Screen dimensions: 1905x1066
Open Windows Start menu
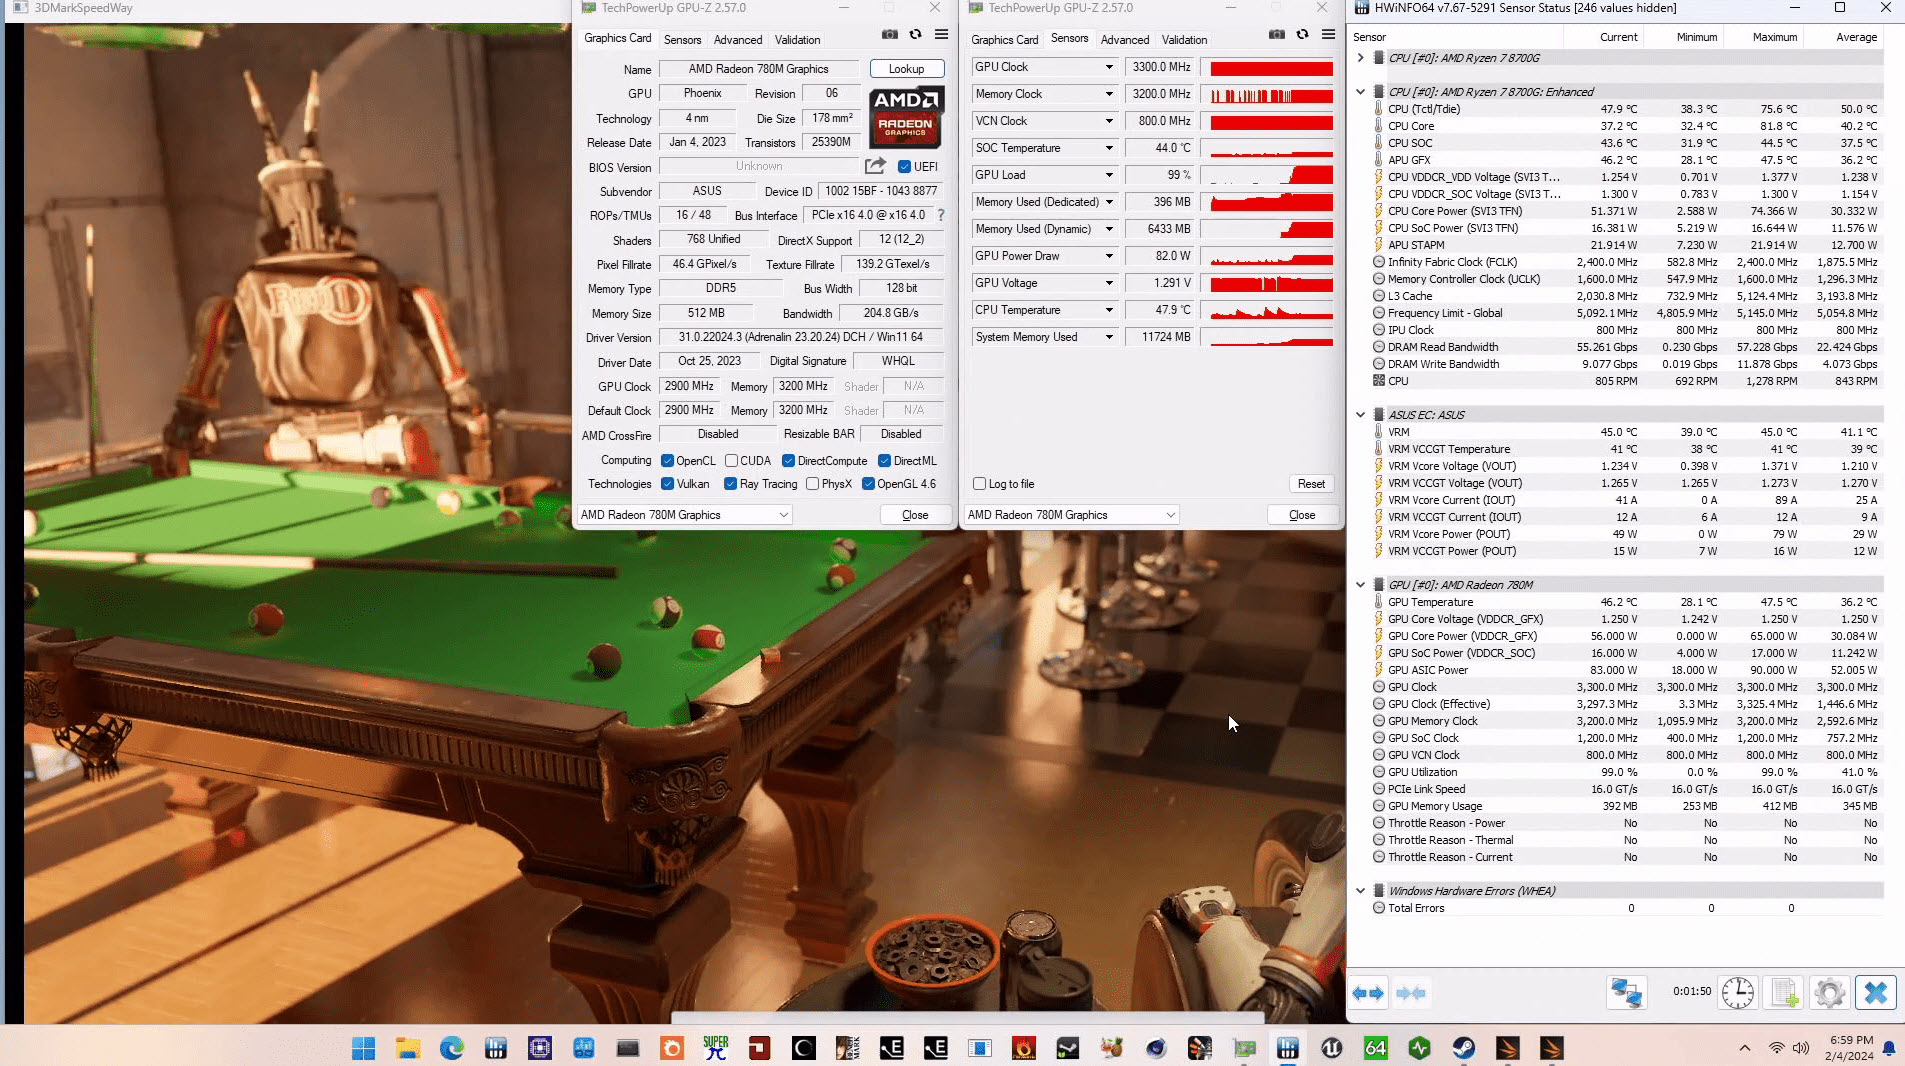pos(364,1048)
